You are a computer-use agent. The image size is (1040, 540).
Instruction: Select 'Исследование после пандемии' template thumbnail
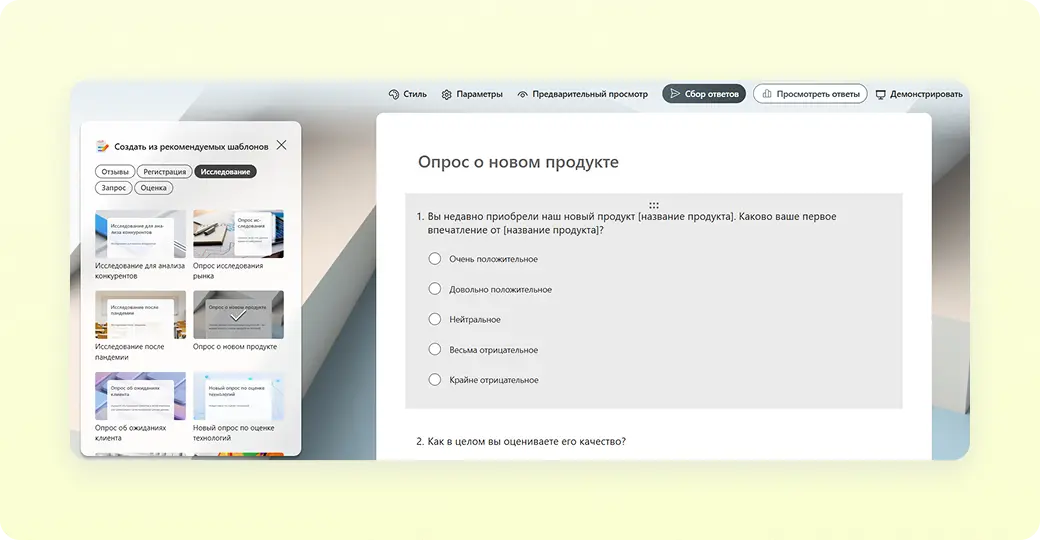(140, 315)
